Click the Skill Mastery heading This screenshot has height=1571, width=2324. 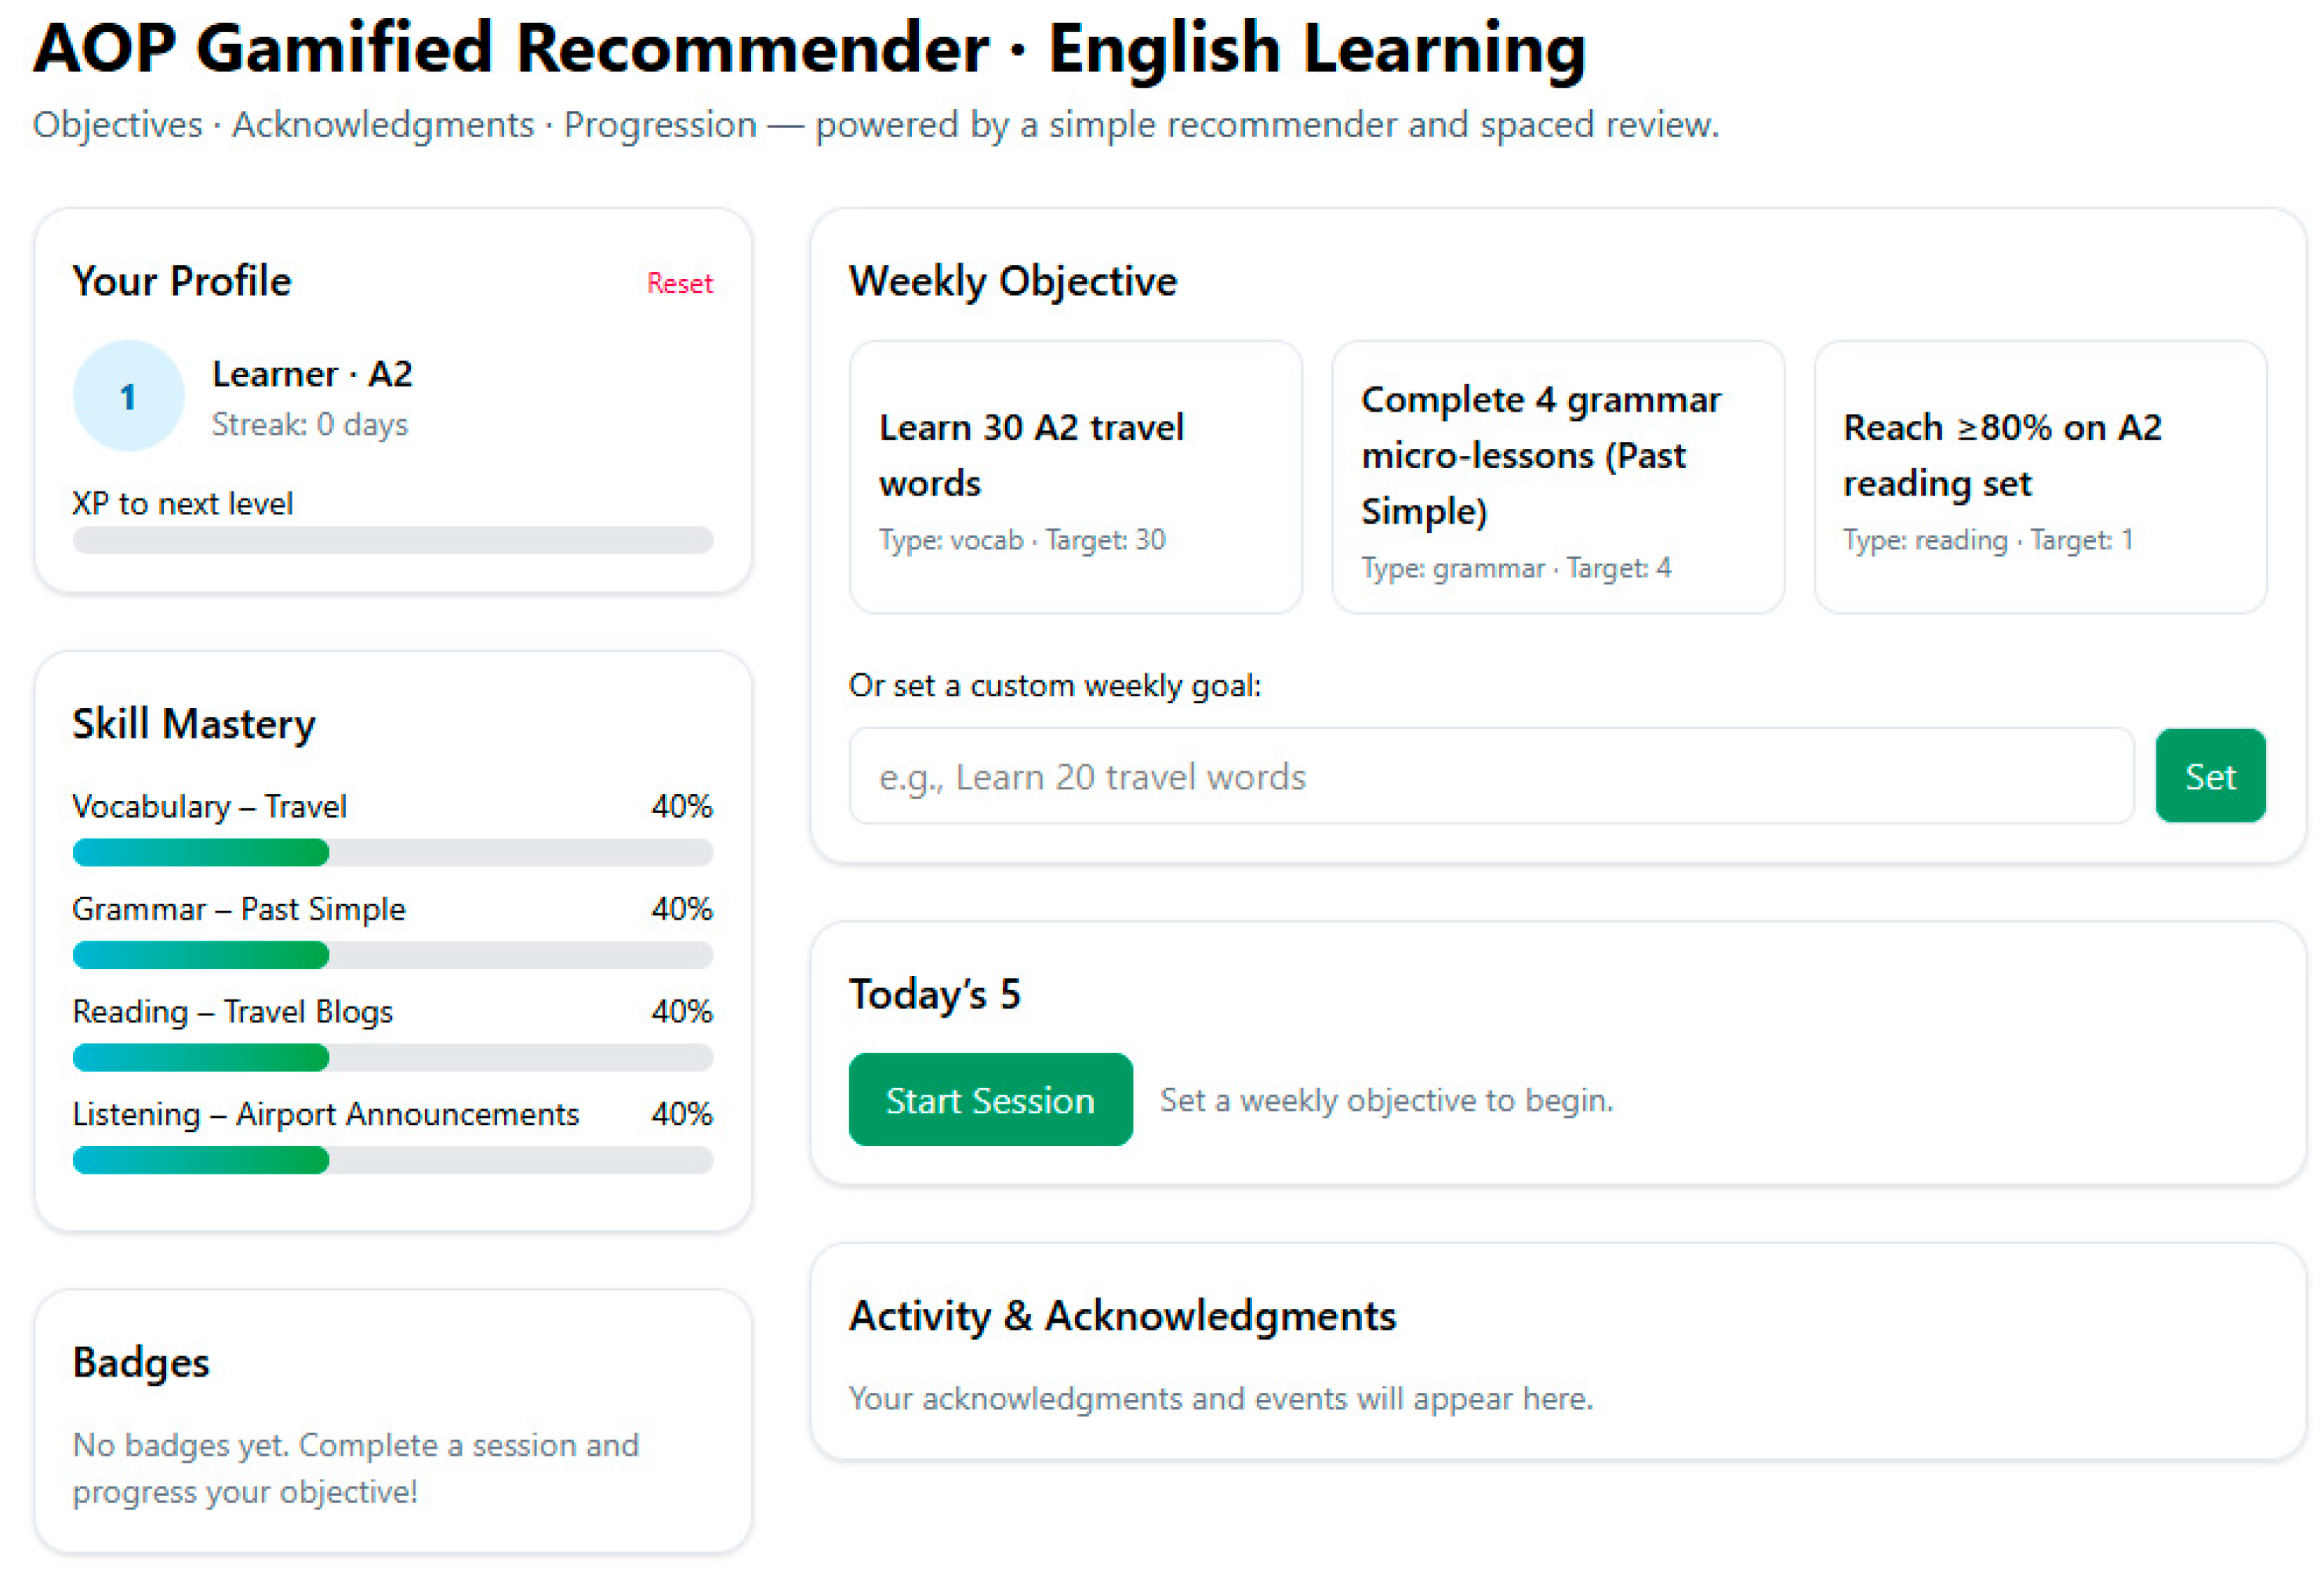pos(194,723)
